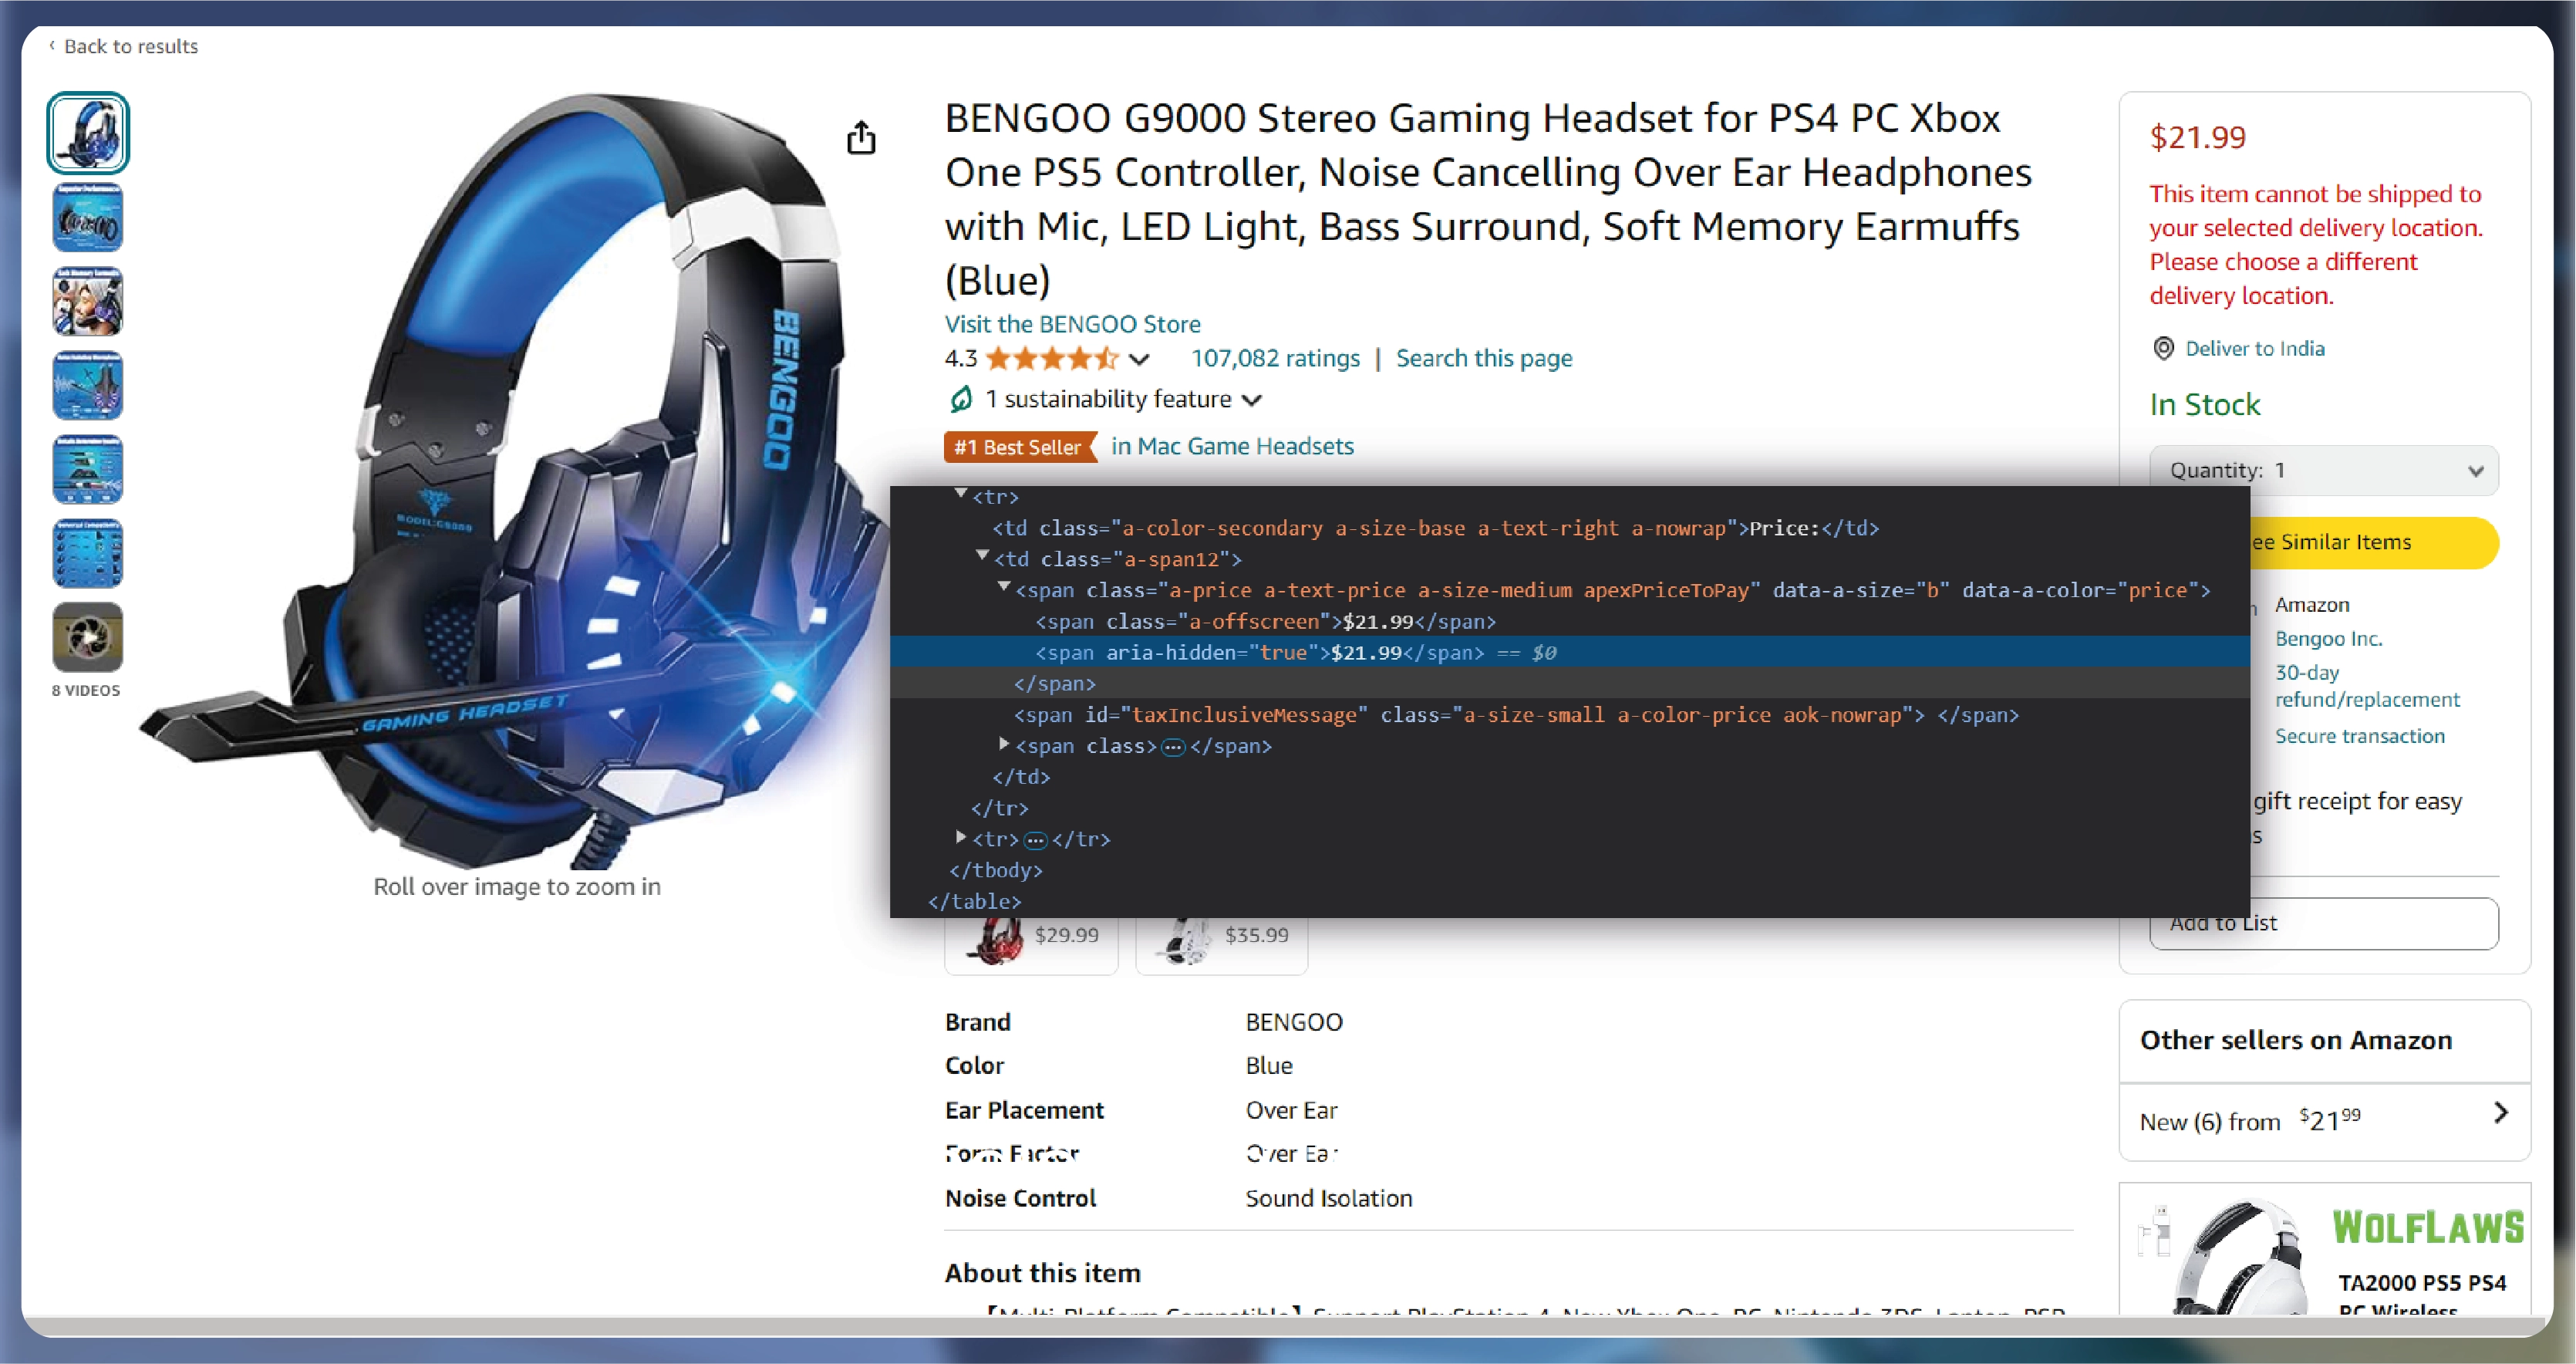Image resolution: width=2576 pixels, height=1364 pixels.
Task: Select the a-offscreen span line in inspector
Action: 1265,622
